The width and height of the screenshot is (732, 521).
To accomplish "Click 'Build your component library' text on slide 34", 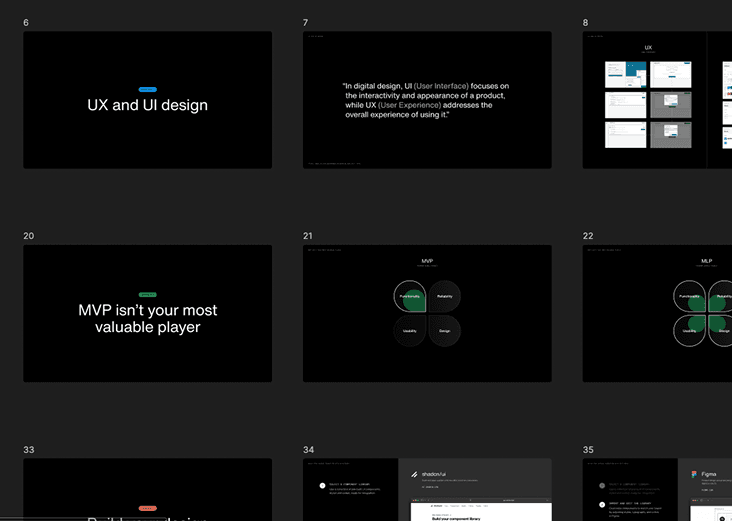I will tap(456, 519).
